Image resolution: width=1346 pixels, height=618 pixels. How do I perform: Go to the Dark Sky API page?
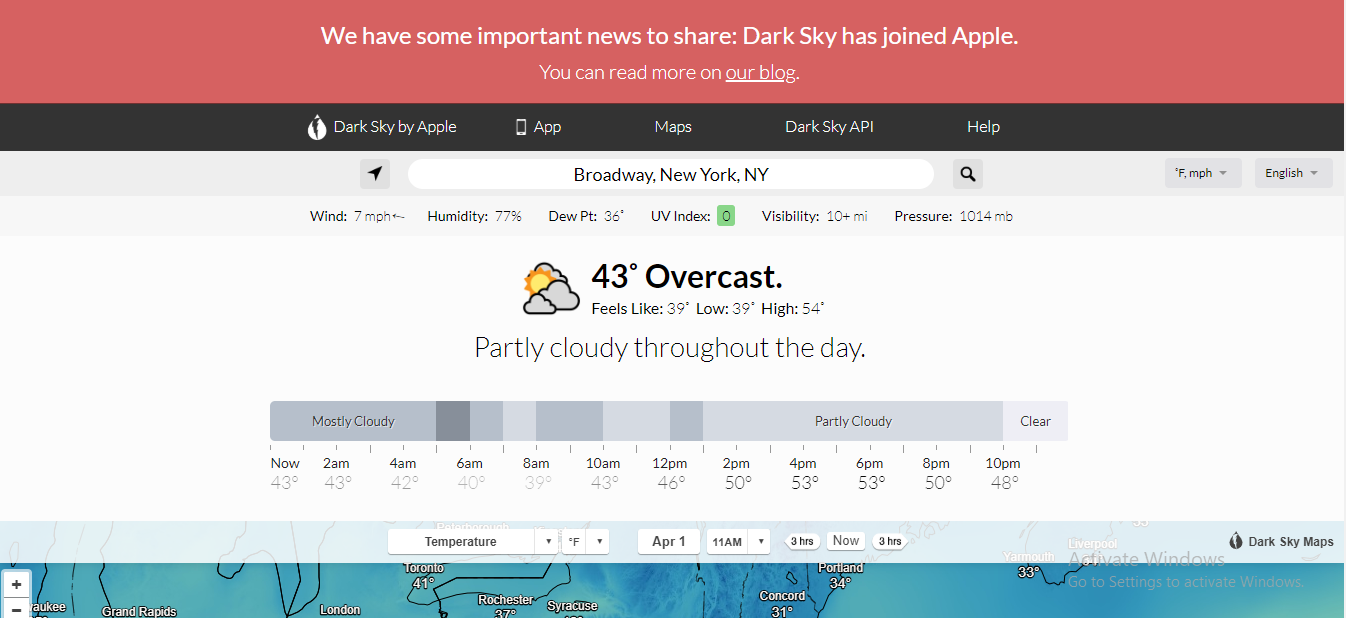[829, 127]
